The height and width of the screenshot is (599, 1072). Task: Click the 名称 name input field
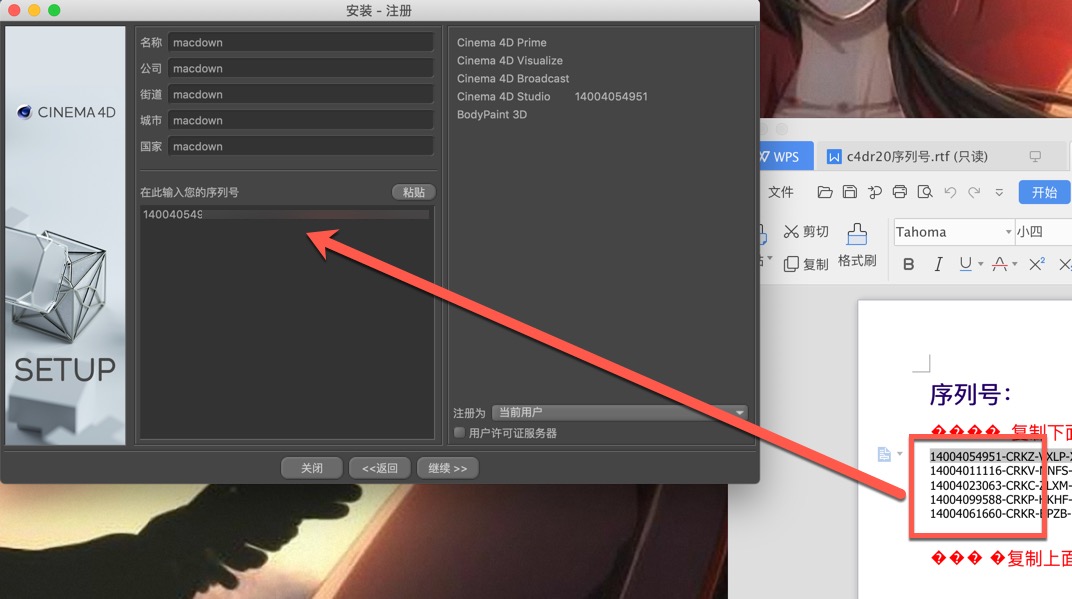point(300,42)
